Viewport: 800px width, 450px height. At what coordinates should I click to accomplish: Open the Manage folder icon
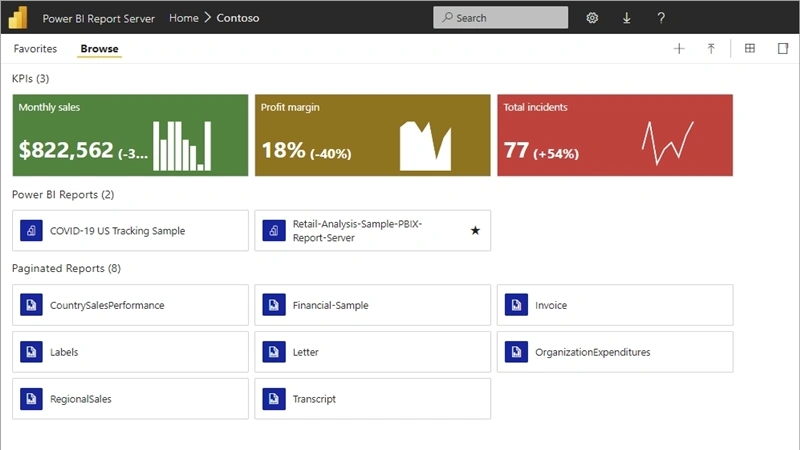point(783,48)
